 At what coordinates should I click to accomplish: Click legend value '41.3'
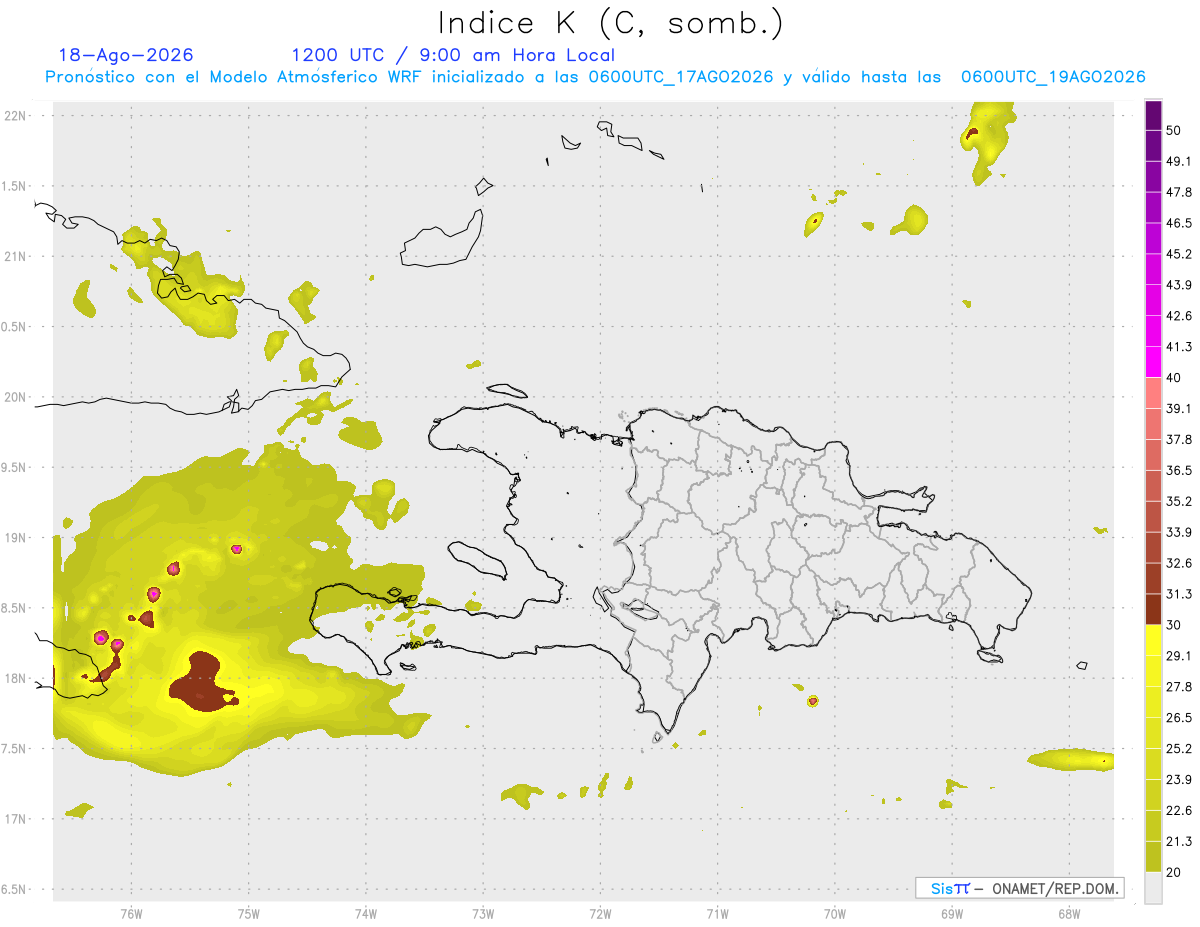(1180, 347)
